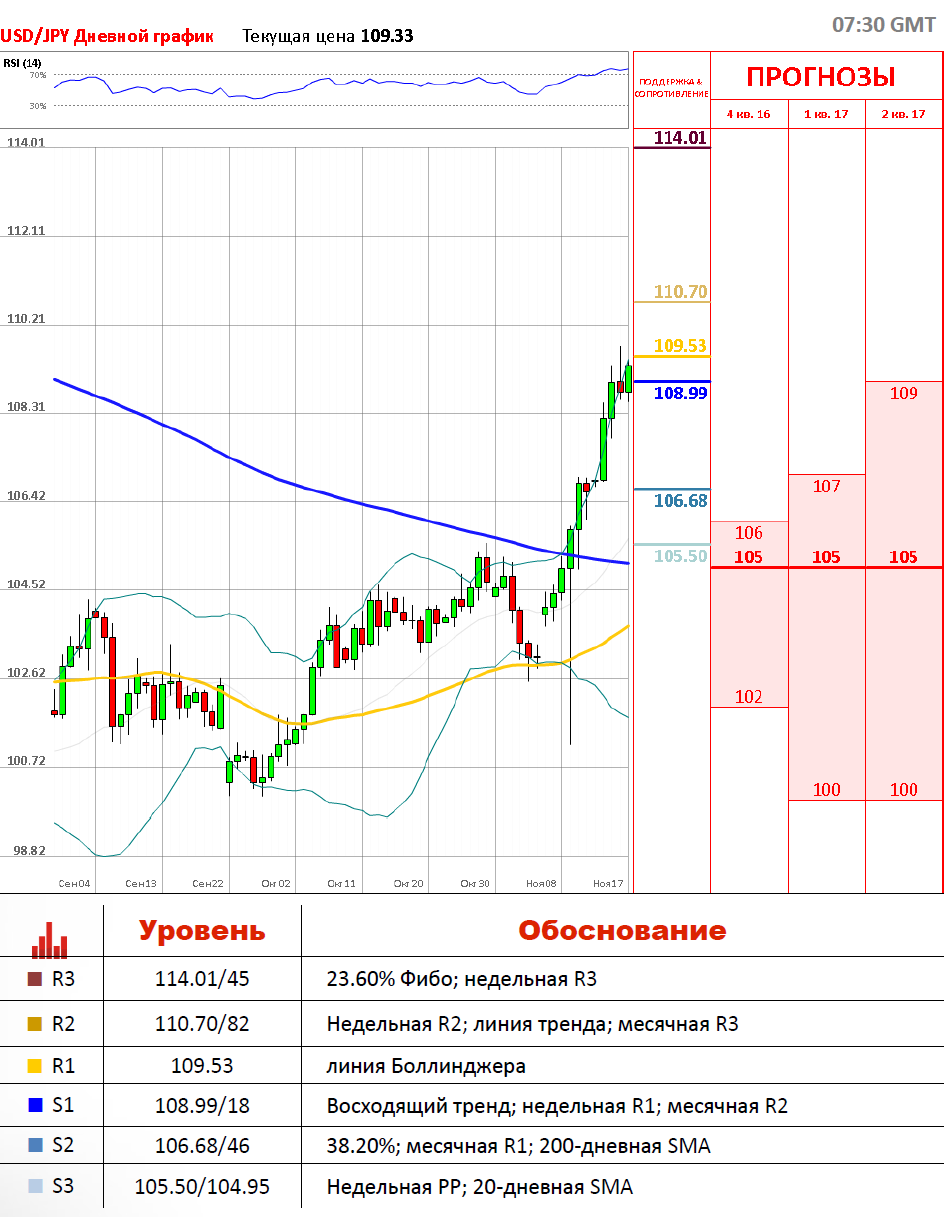Click the 114.01 resistance level label
The height and width of the screenshot is (1217, 947).
680,138
